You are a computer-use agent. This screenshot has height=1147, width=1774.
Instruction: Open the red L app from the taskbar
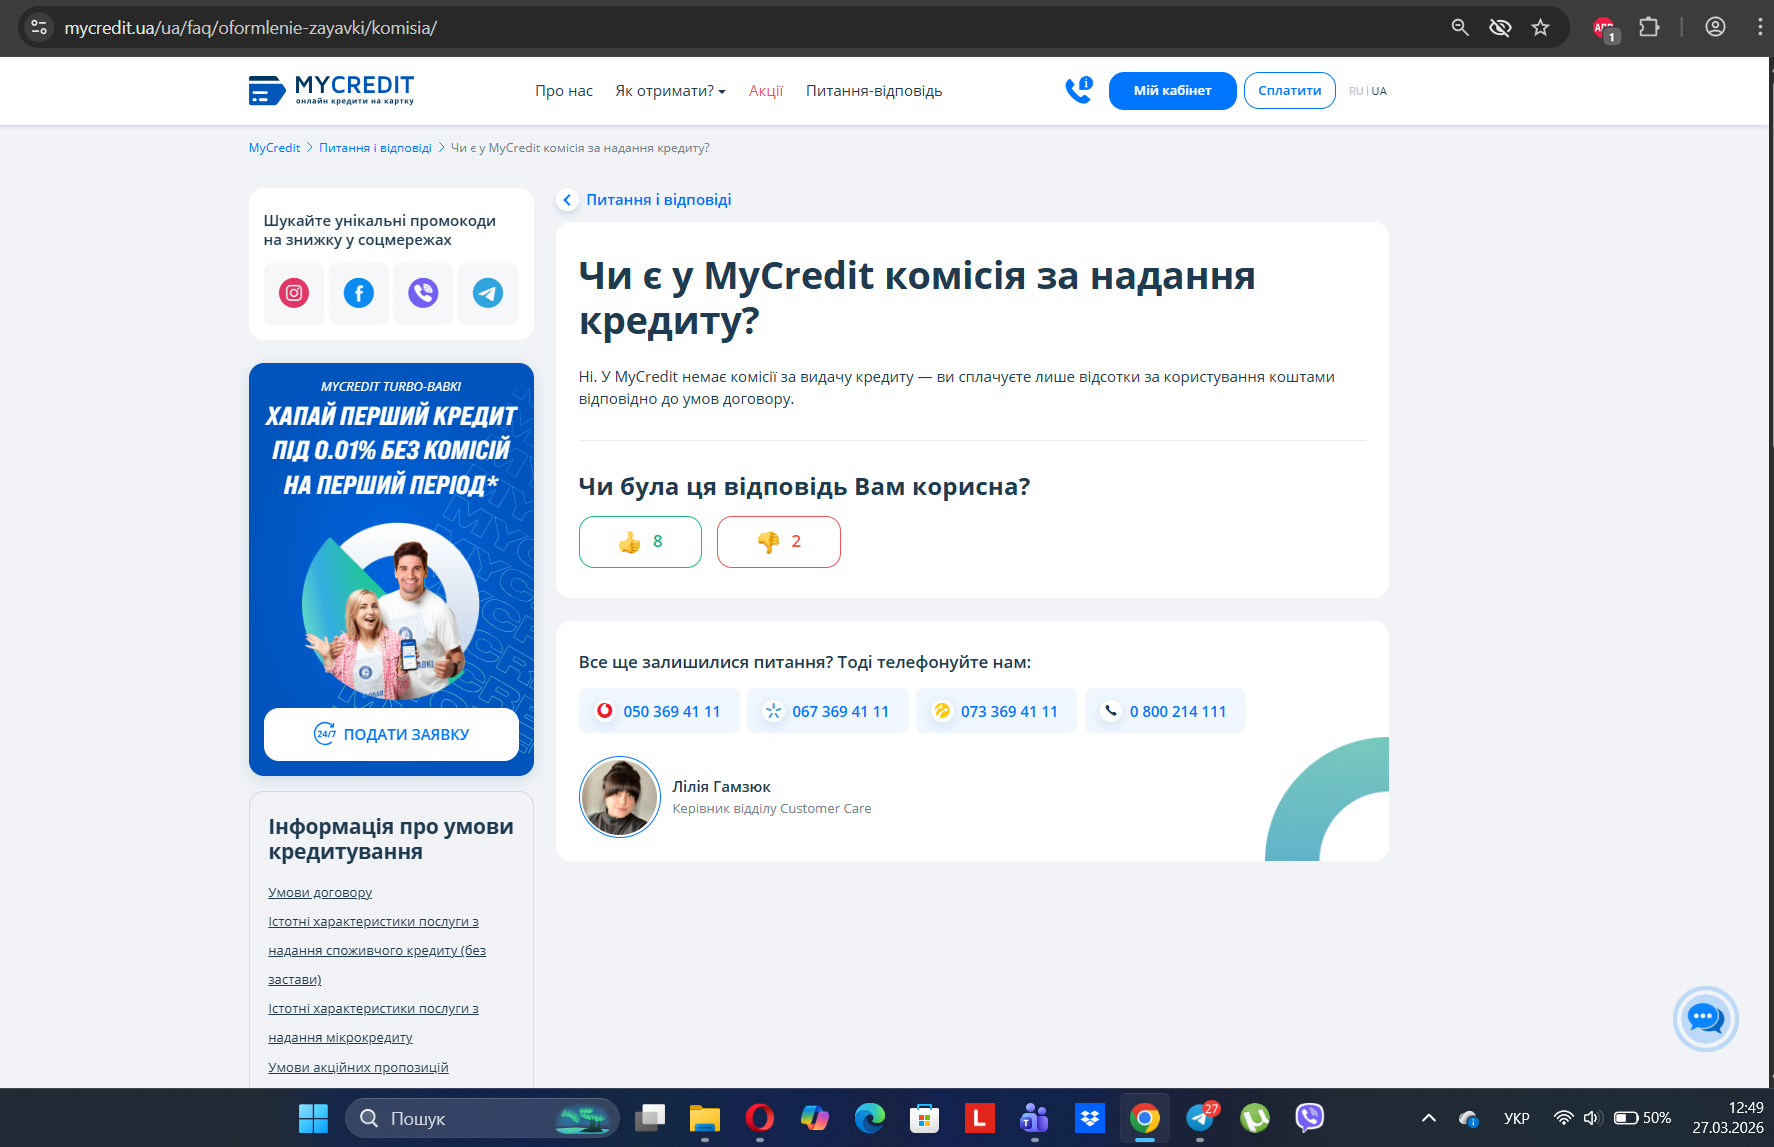click(x=980, y=1118)
